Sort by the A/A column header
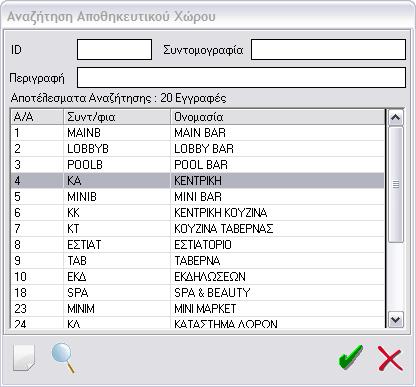The width and height of the screenshot is (416, 387). 37,117
